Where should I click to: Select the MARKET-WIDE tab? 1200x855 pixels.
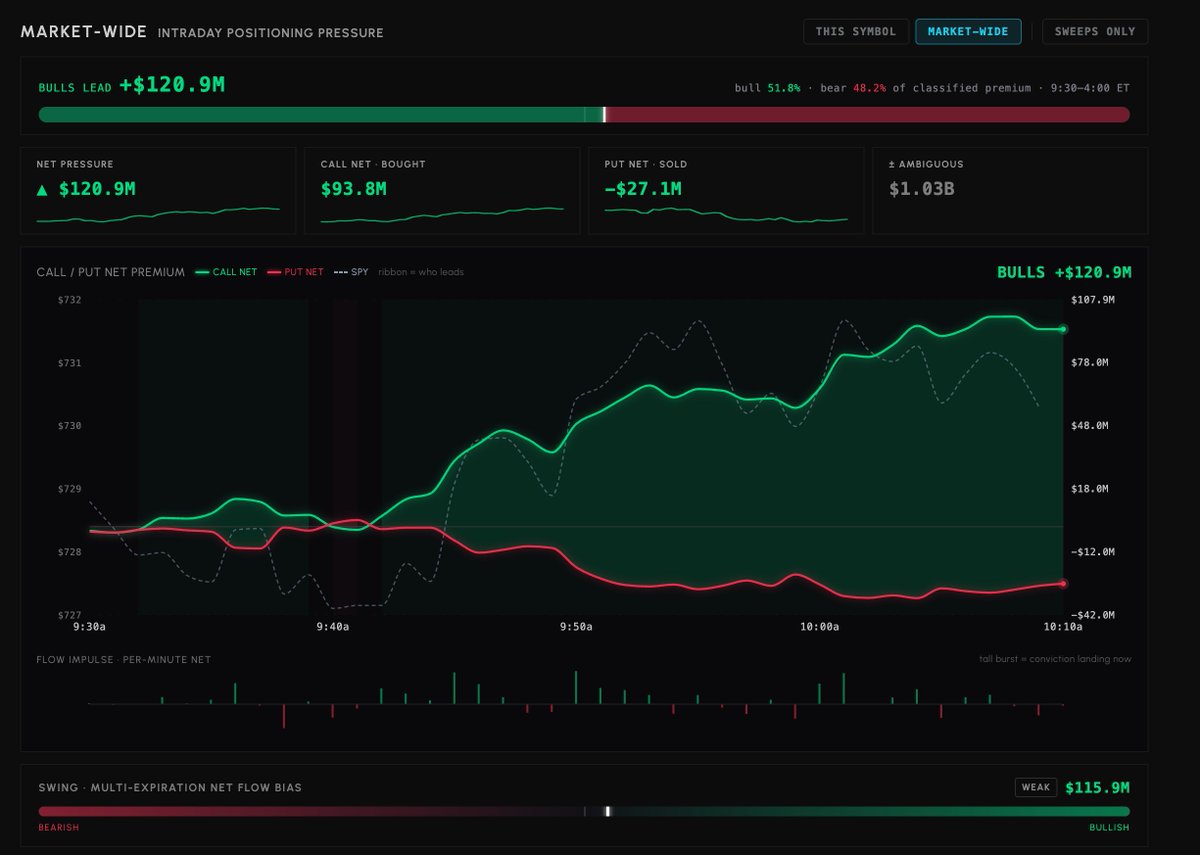point(968,32)
